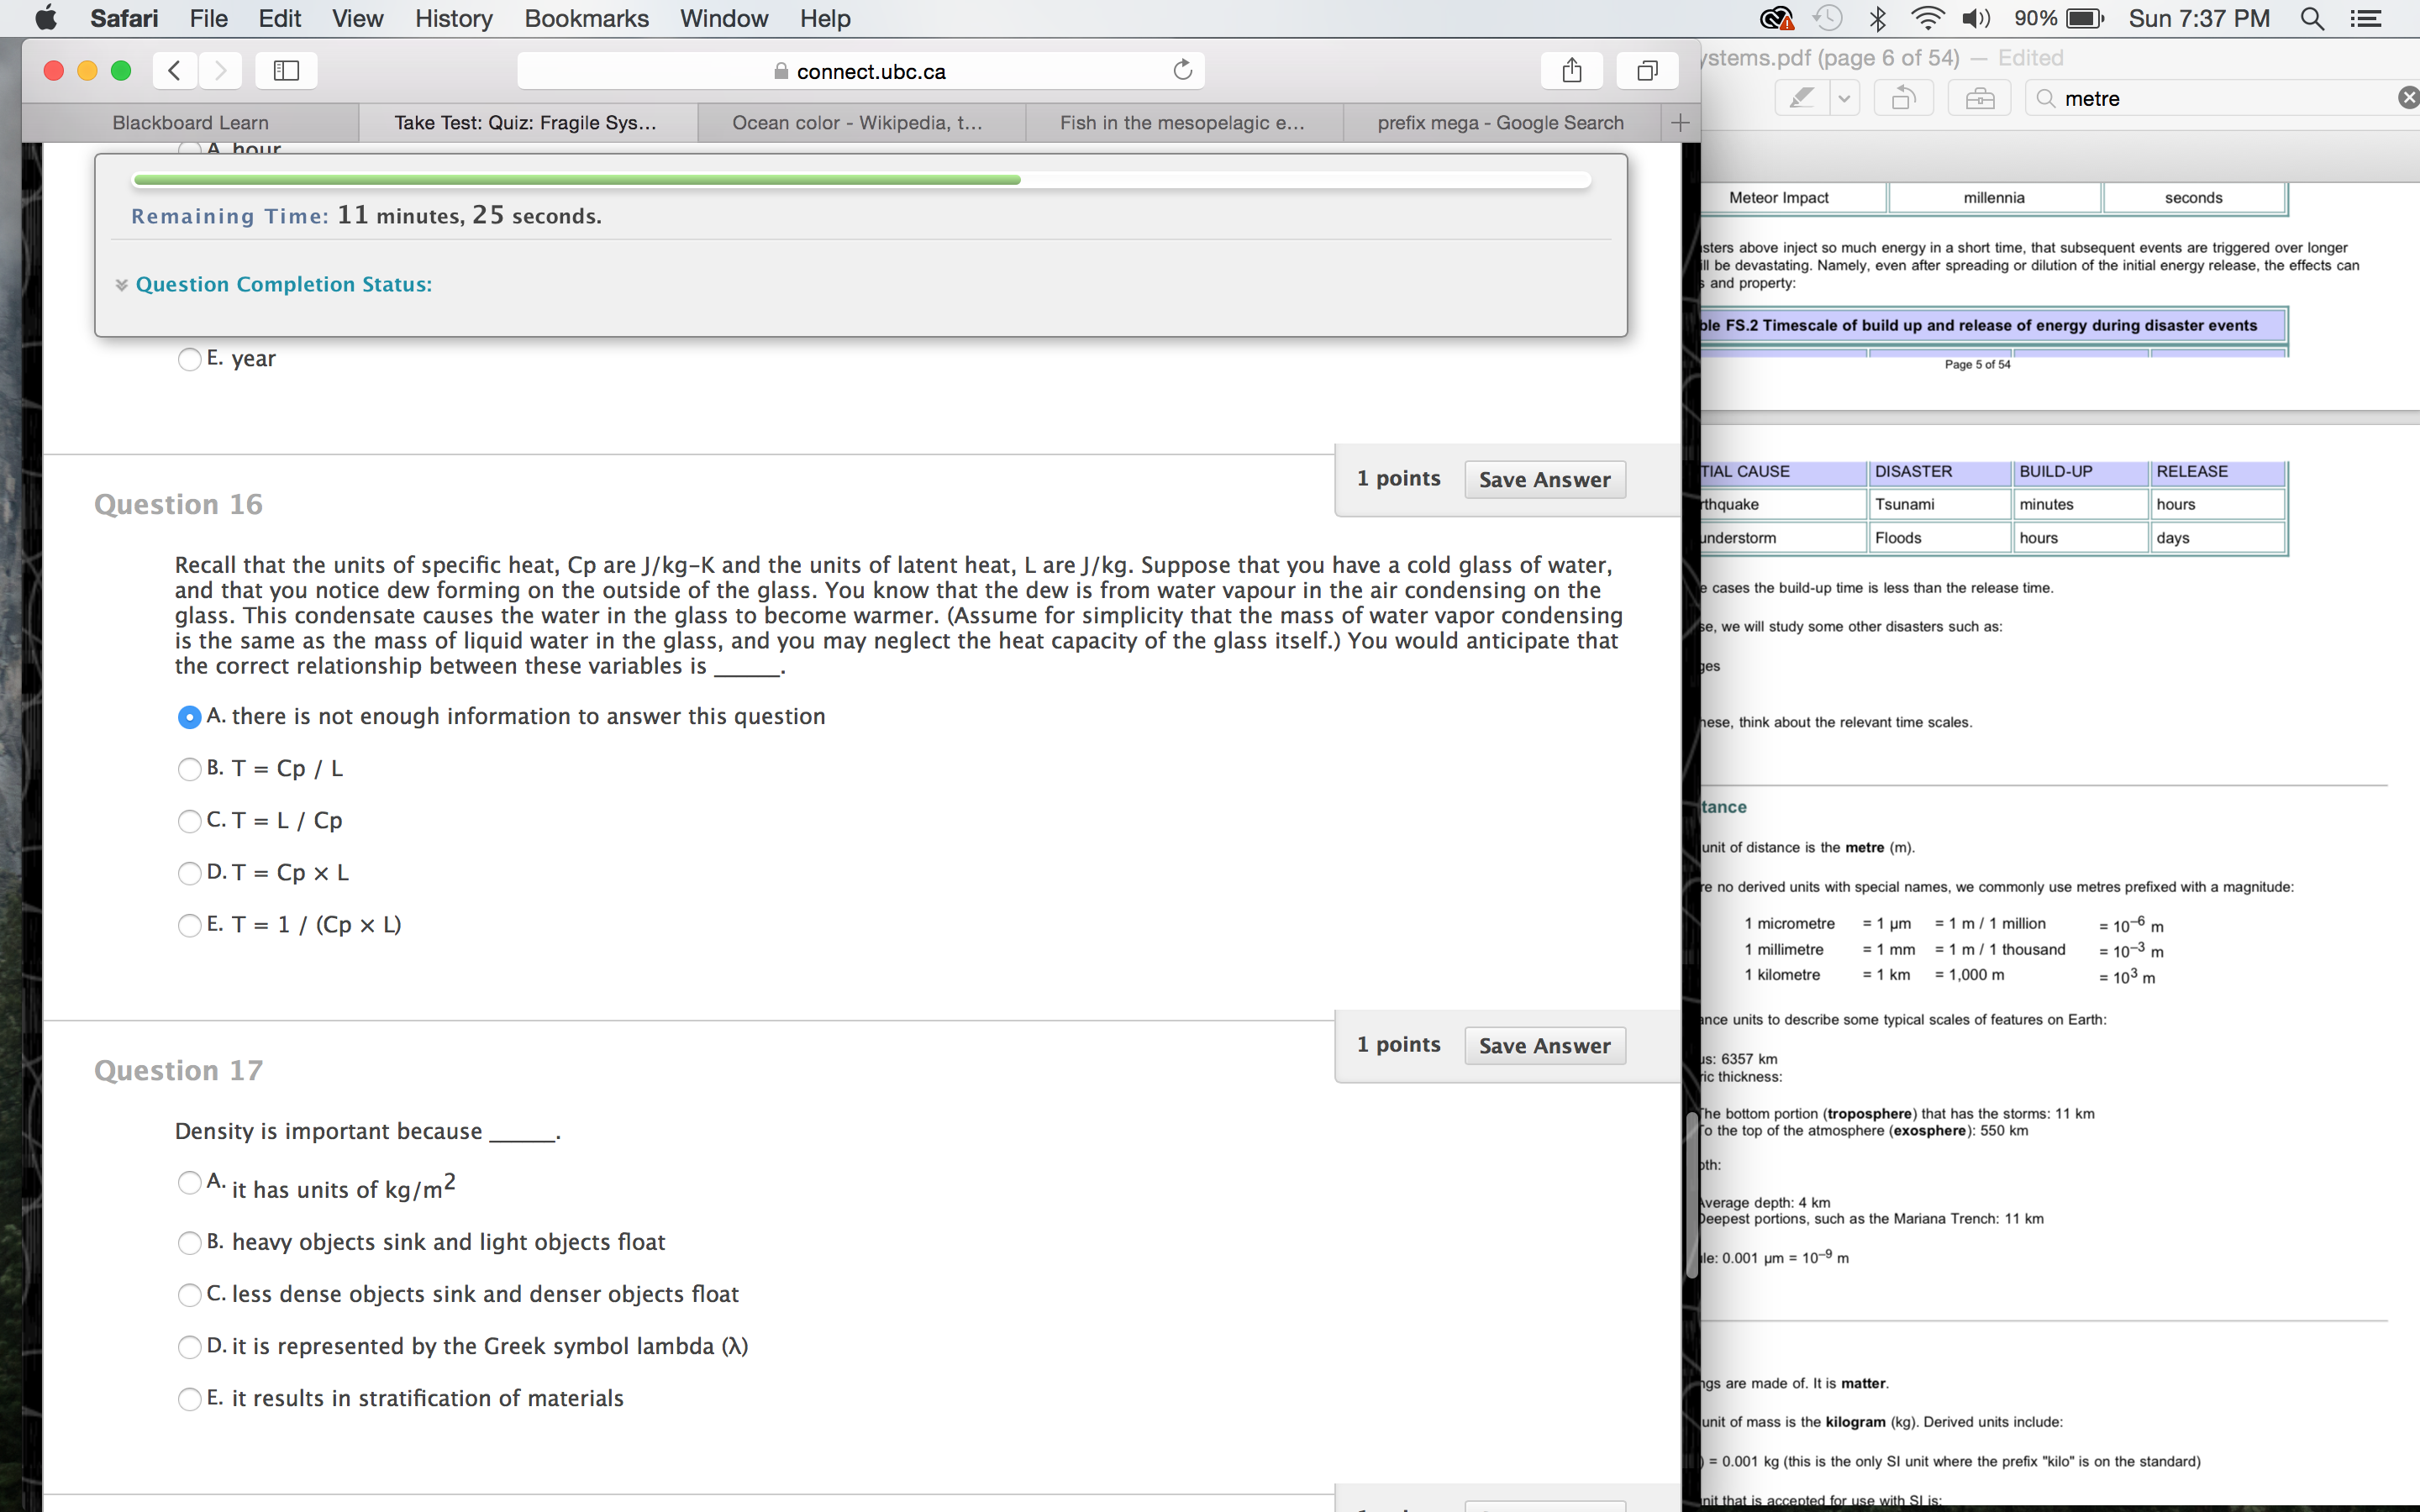
Task: Open the Bookmarks menu
Action: click(x=586, y=18)
